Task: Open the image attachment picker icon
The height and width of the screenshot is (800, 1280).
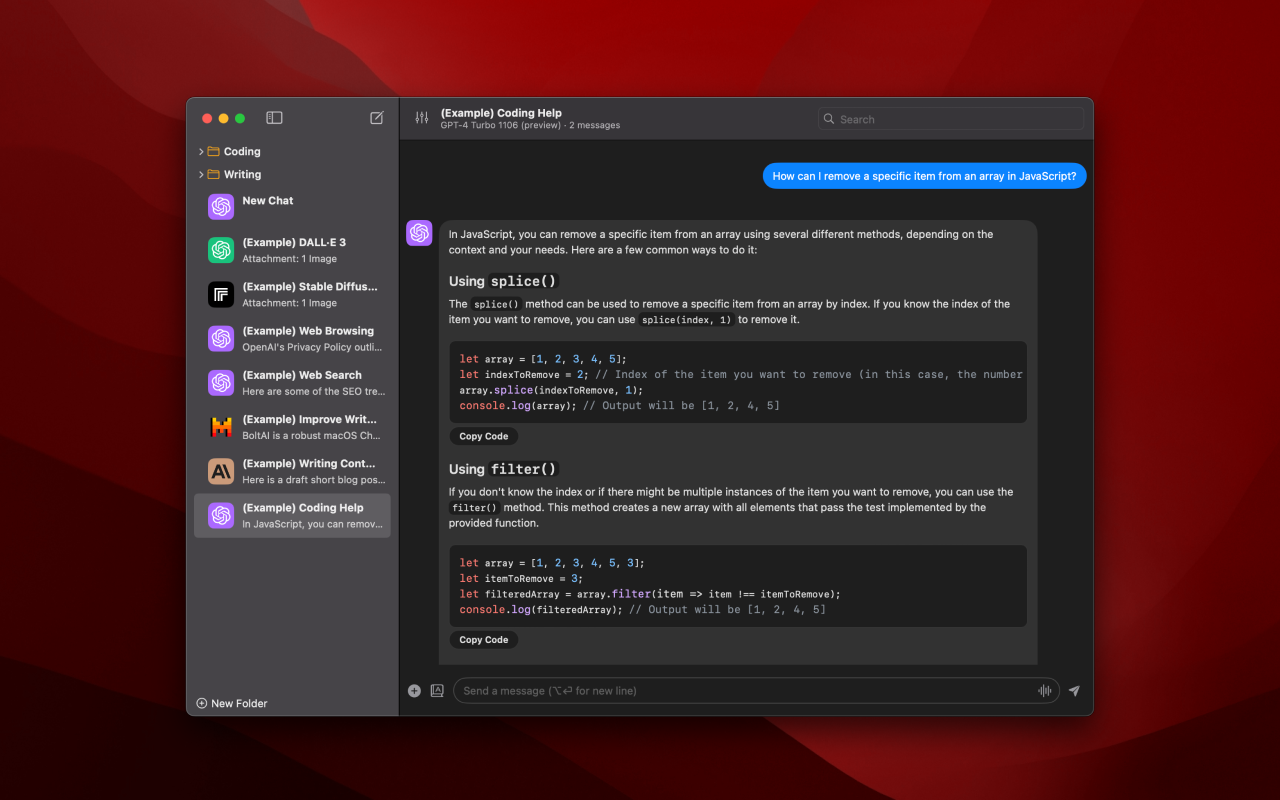Action: pos(437,690)
